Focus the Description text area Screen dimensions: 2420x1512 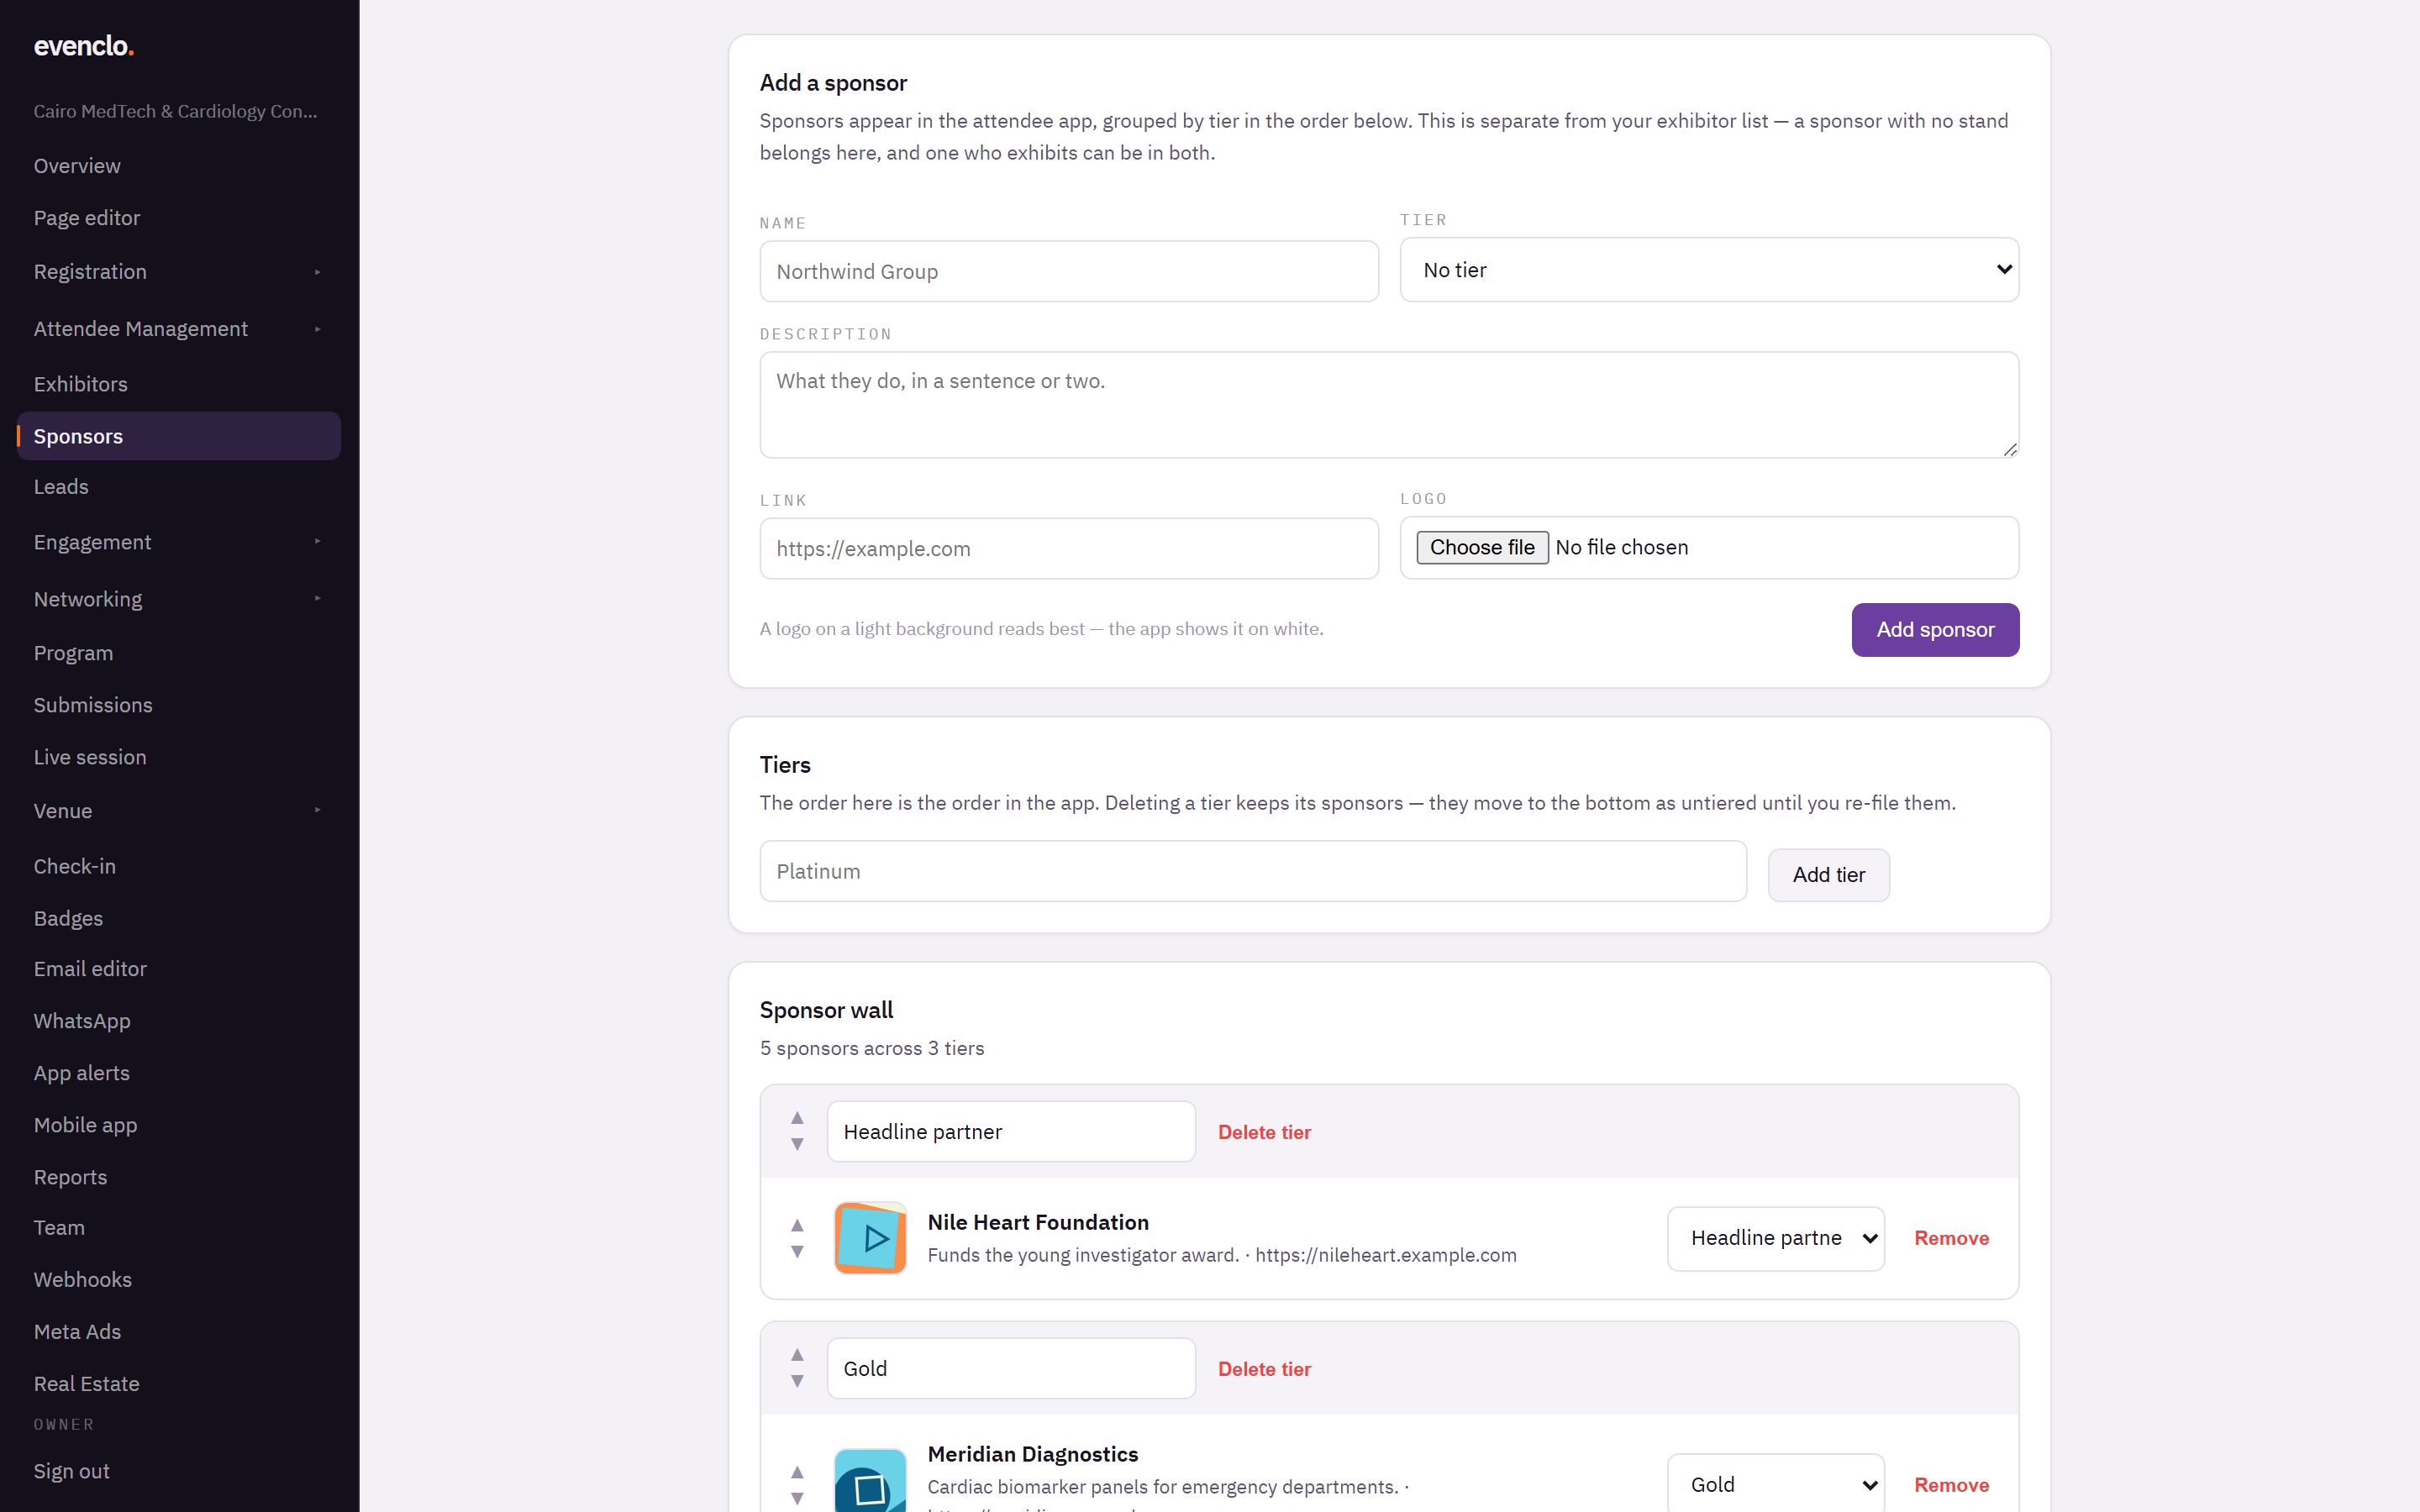coord(1389,405)
